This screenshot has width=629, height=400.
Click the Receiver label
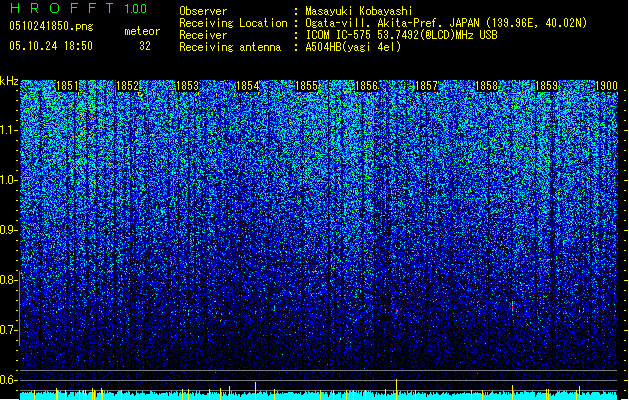point(203,35)
